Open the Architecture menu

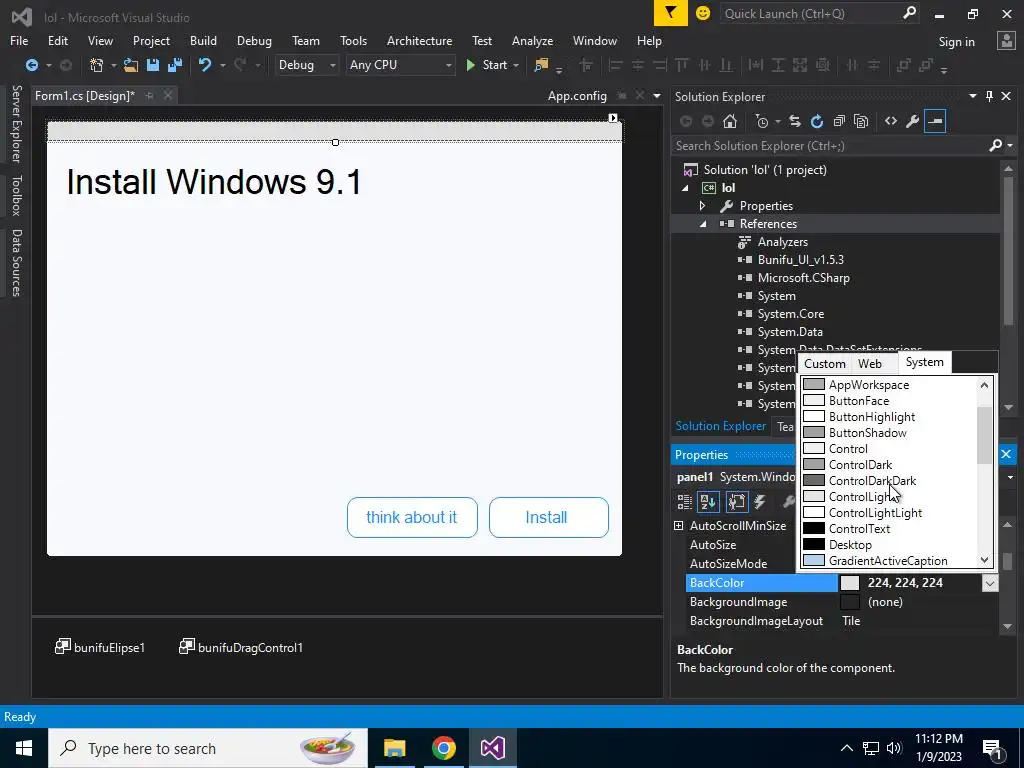click(x=419, y=40)
